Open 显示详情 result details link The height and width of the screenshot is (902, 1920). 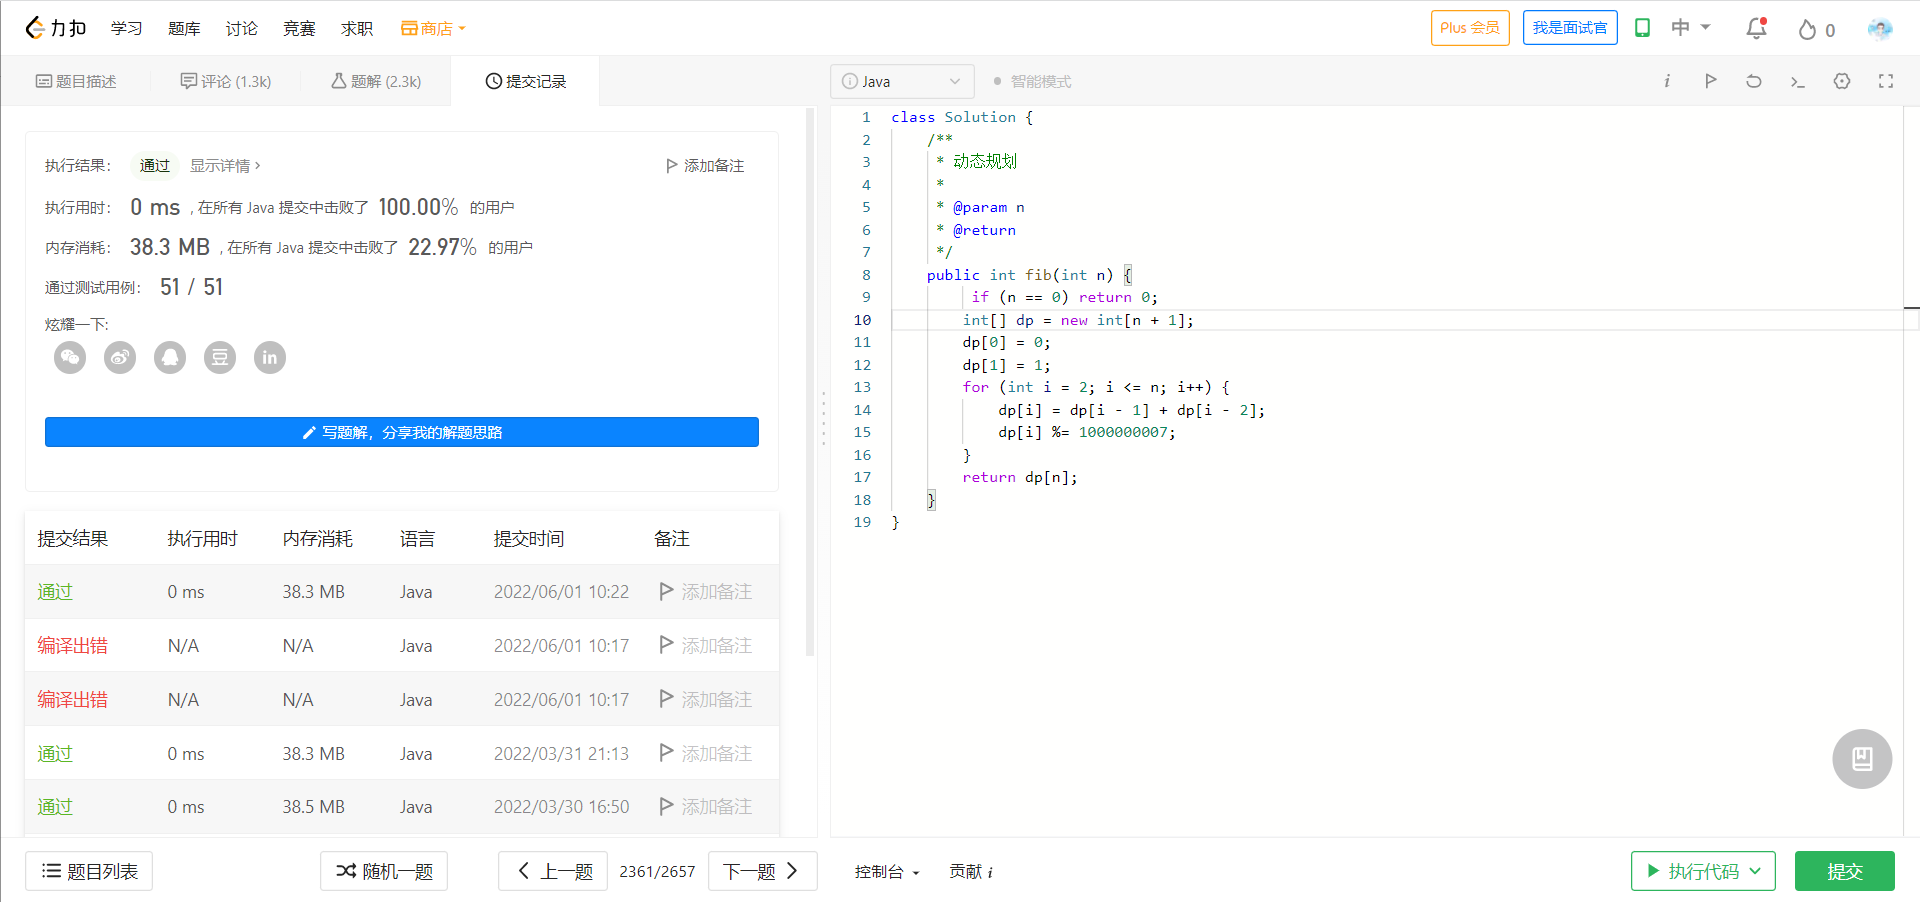point(225,166)
